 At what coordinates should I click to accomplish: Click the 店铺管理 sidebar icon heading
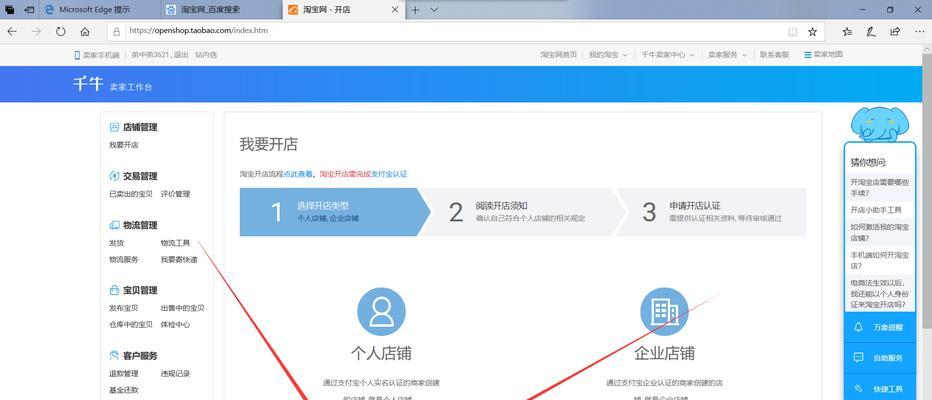click(133, 127)
